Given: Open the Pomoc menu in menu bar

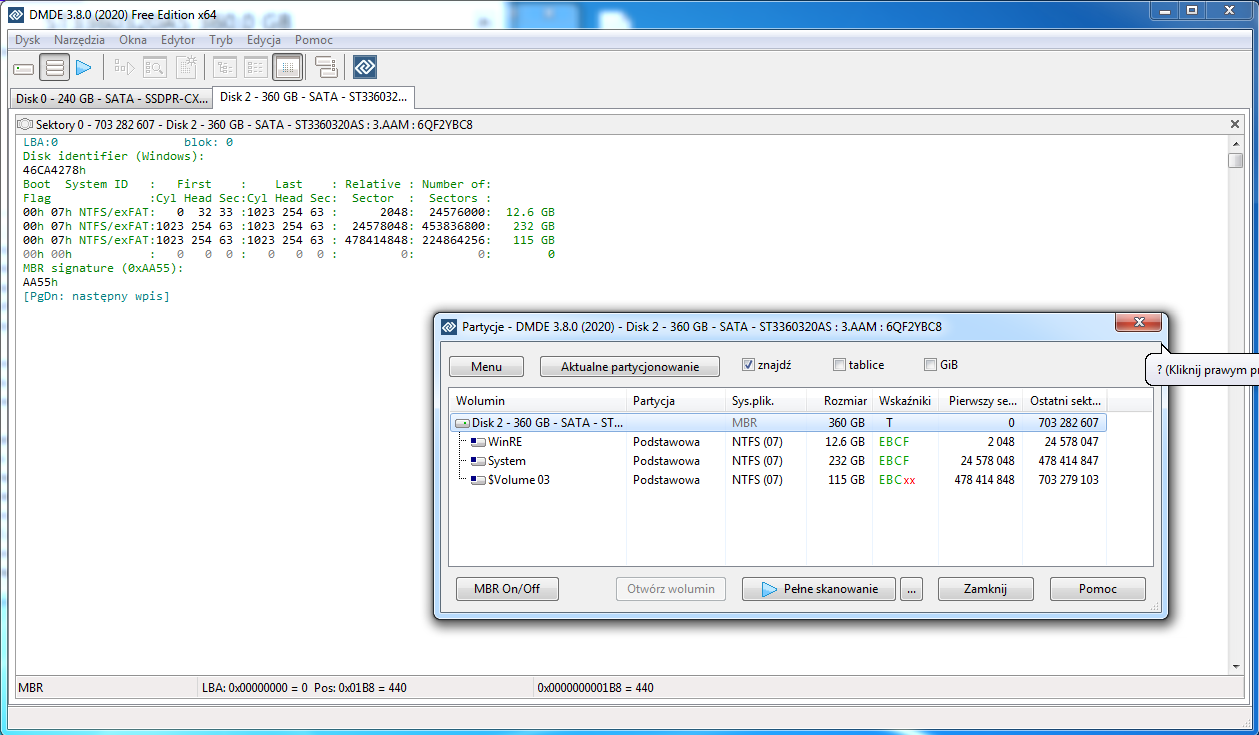Looking at the screenshot, I should click(314, 40).
